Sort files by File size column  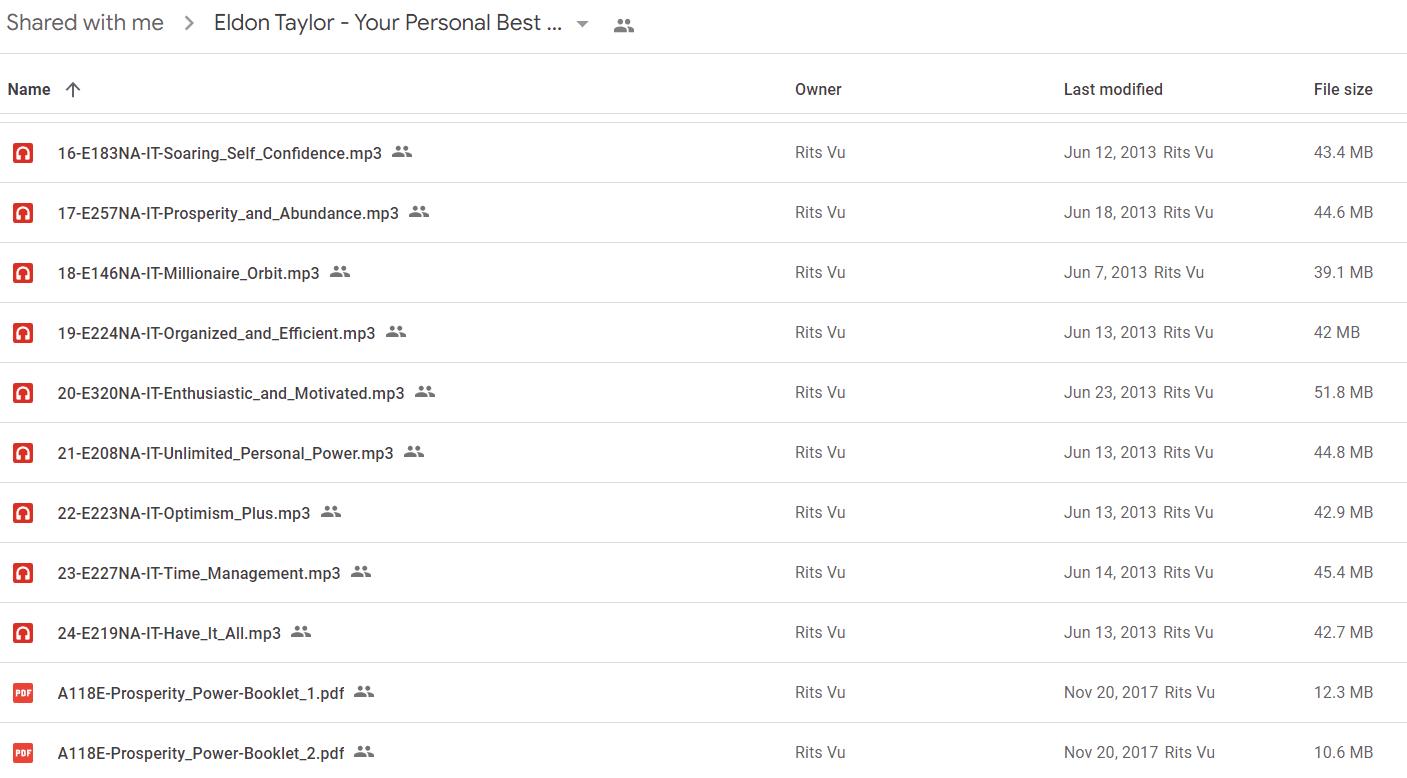[1343, 90]
